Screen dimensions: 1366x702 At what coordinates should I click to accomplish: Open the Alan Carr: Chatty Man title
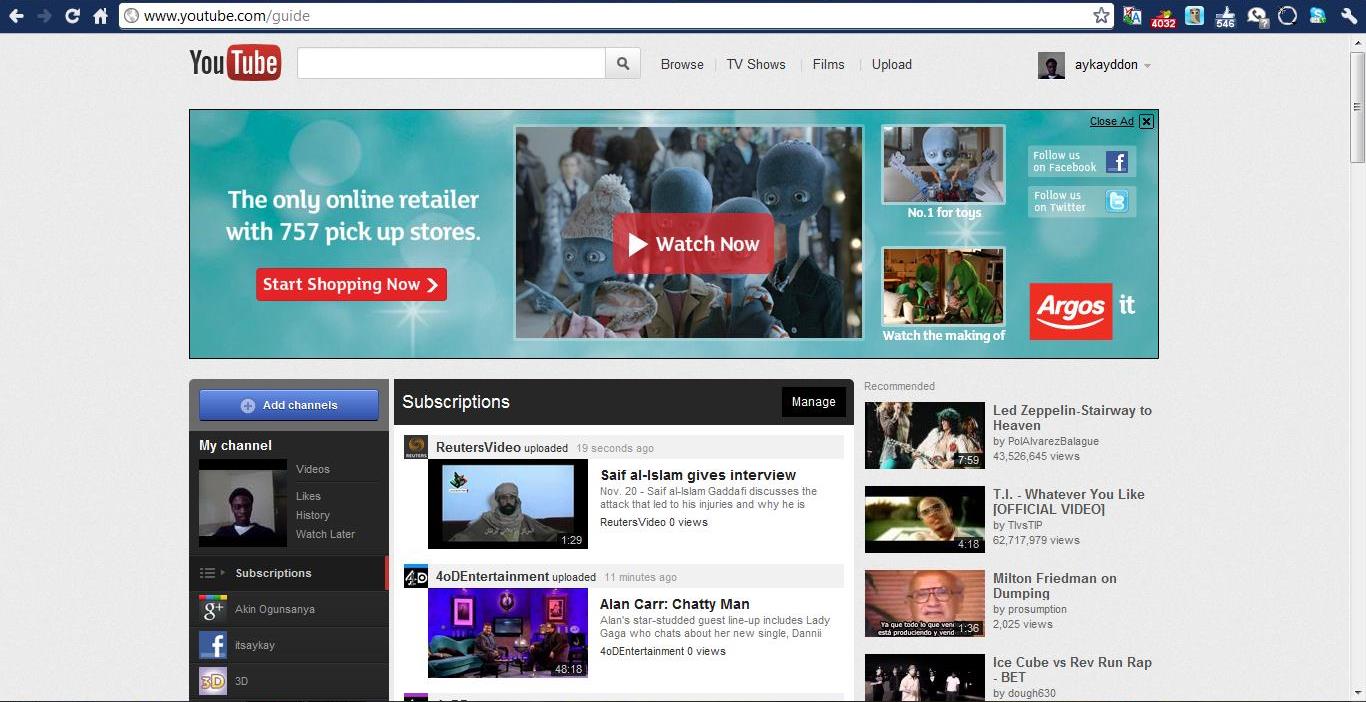point(675,604)
